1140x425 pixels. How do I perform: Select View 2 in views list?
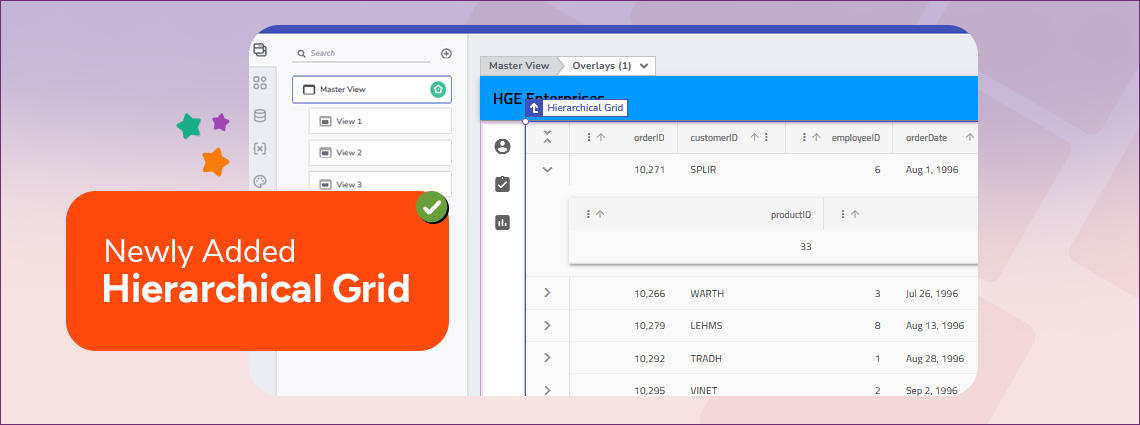tap(380, 153)
